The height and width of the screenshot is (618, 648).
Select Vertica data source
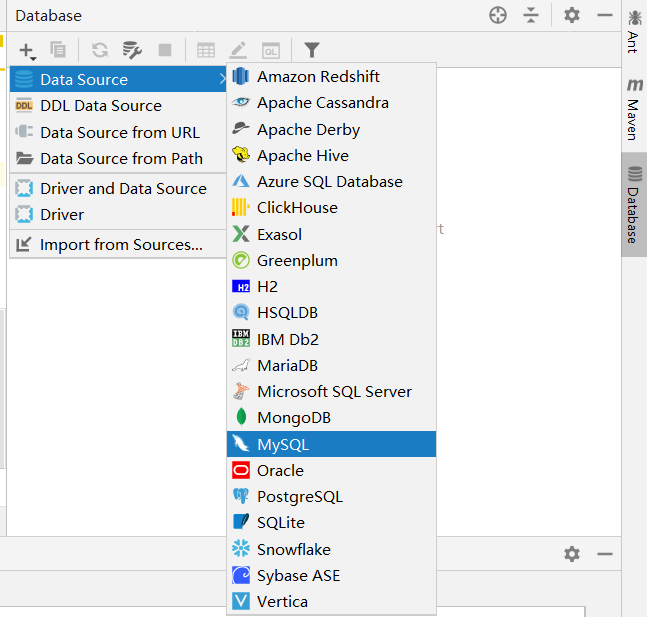[331, 601]
